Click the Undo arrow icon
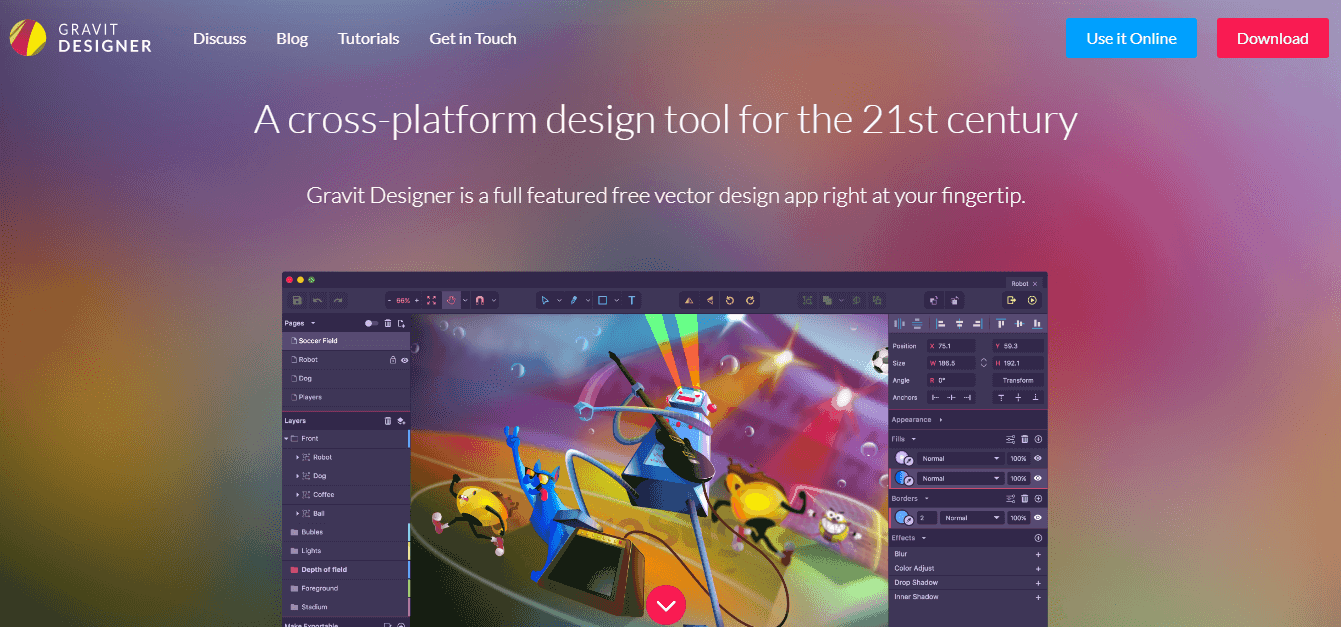This screenshot has height=627, width=1341. click(315, 300)
